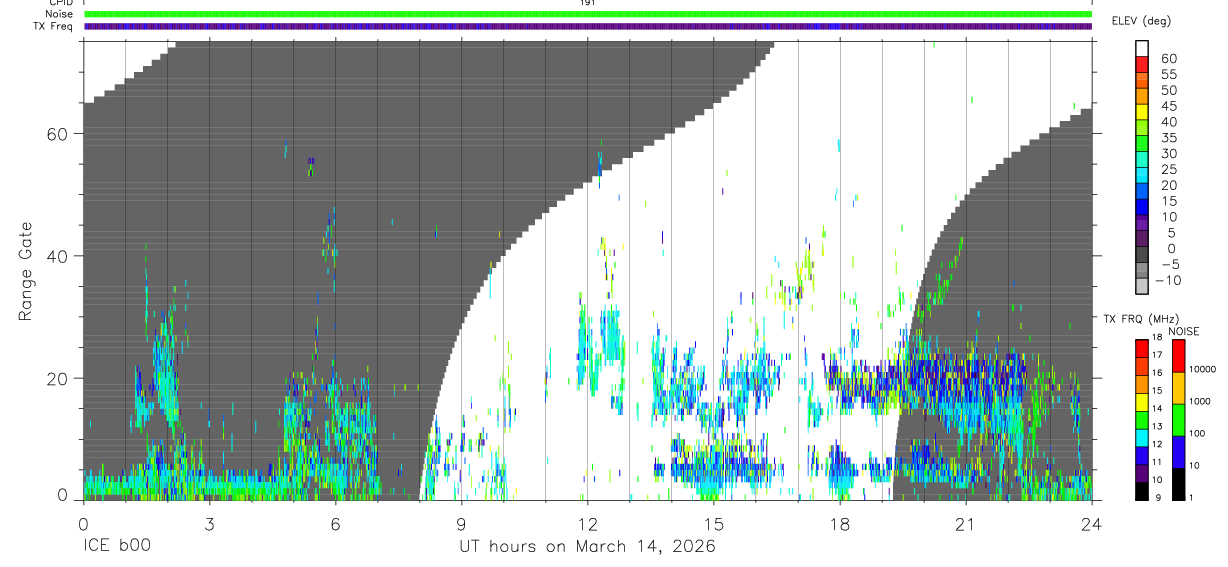
Task: Click the '3' tick on the UT hours axis
Action: (209, 525)
